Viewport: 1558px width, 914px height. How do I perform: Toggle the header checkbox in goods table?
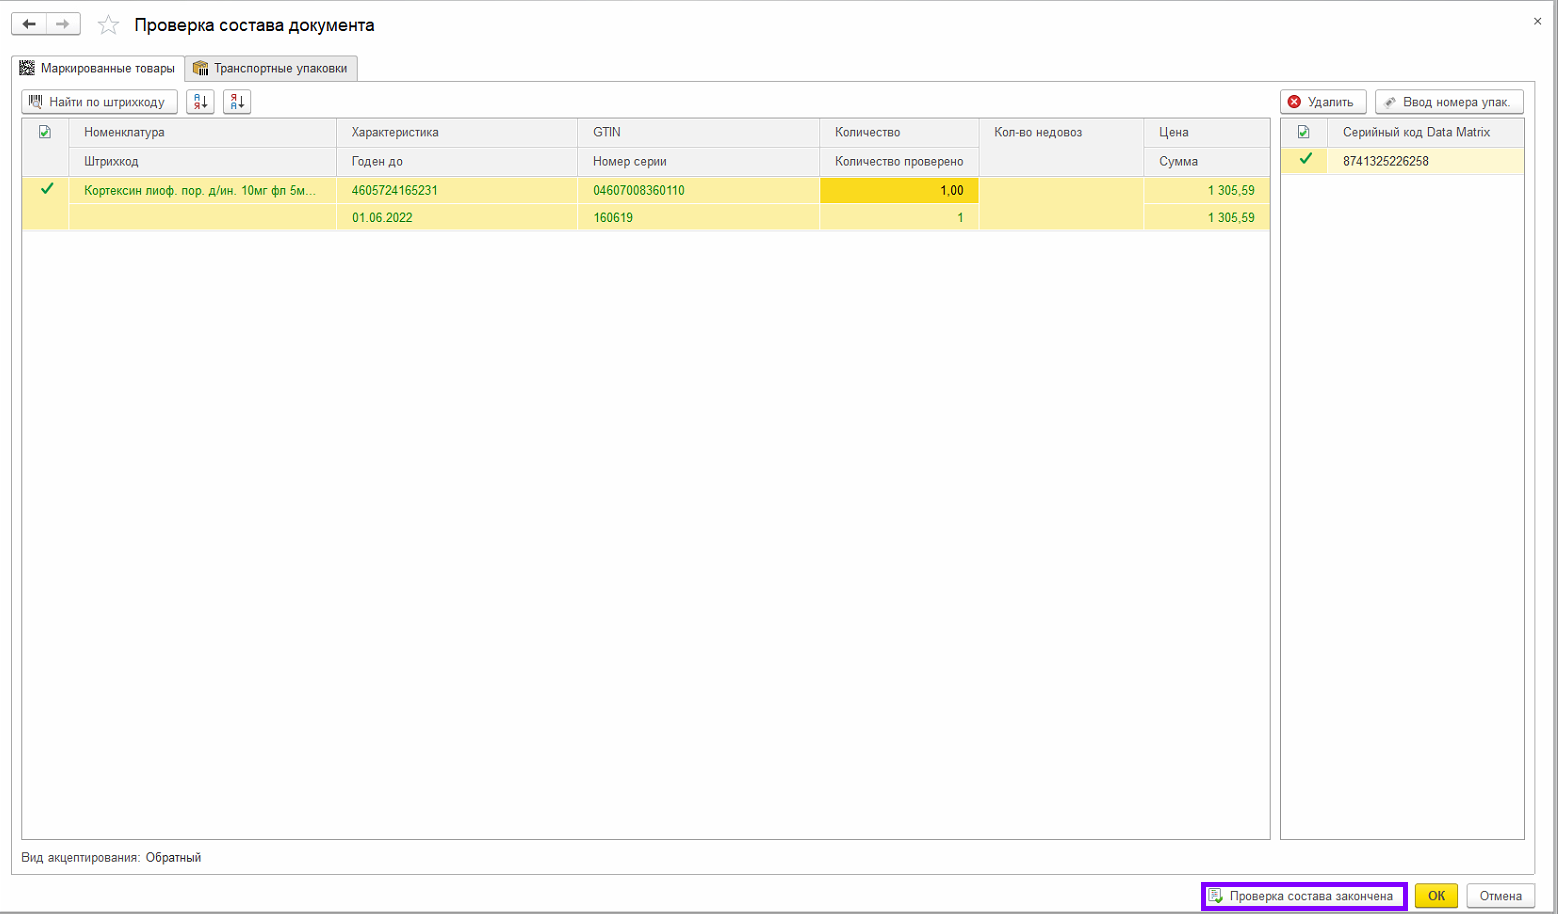[45, 132]
